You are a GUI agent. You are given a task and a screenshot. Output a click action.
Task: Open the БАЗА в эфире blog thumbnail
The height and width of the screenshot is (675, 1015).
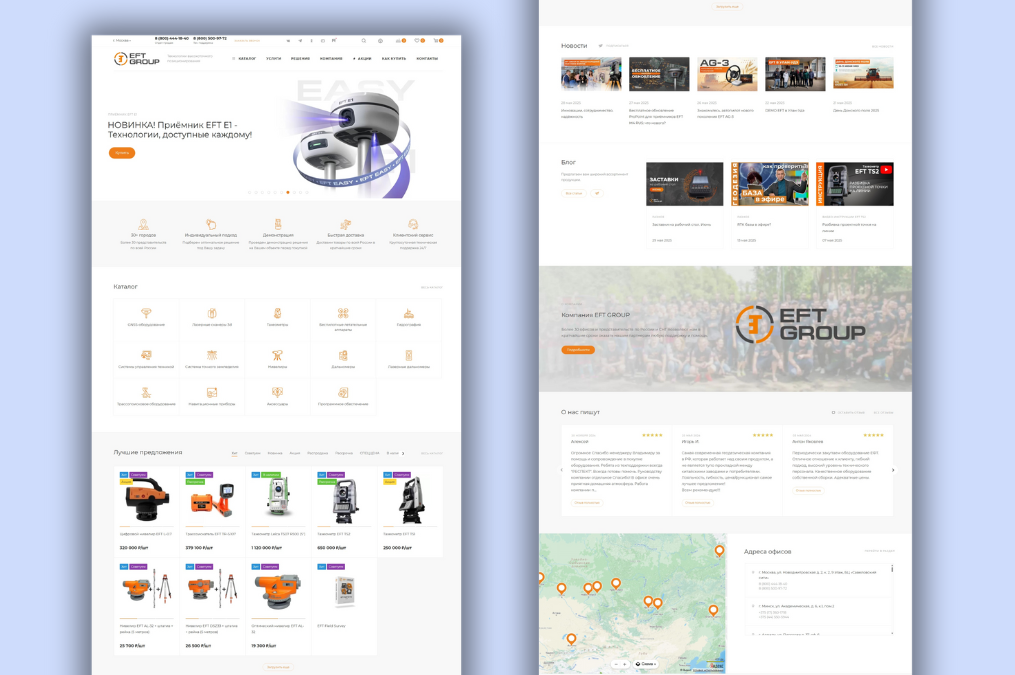[770, 184]
